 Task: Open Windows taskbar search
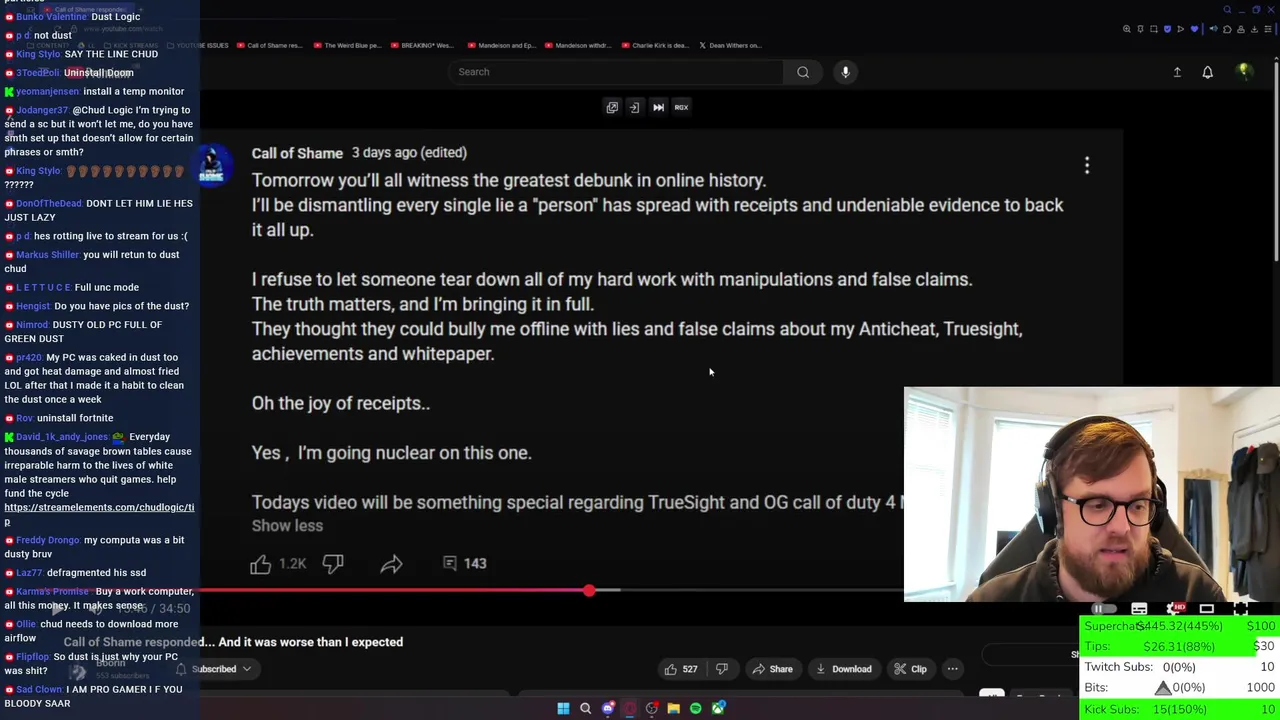[586, 709]
